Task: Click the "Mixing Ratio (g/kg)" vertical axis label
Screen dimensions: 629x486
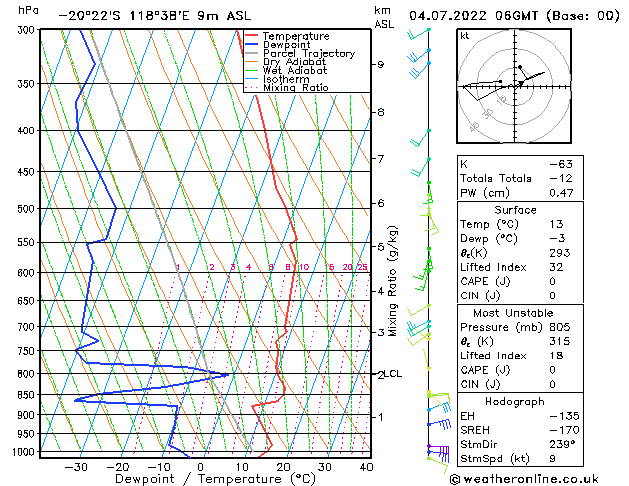Action: pos(392,281)
